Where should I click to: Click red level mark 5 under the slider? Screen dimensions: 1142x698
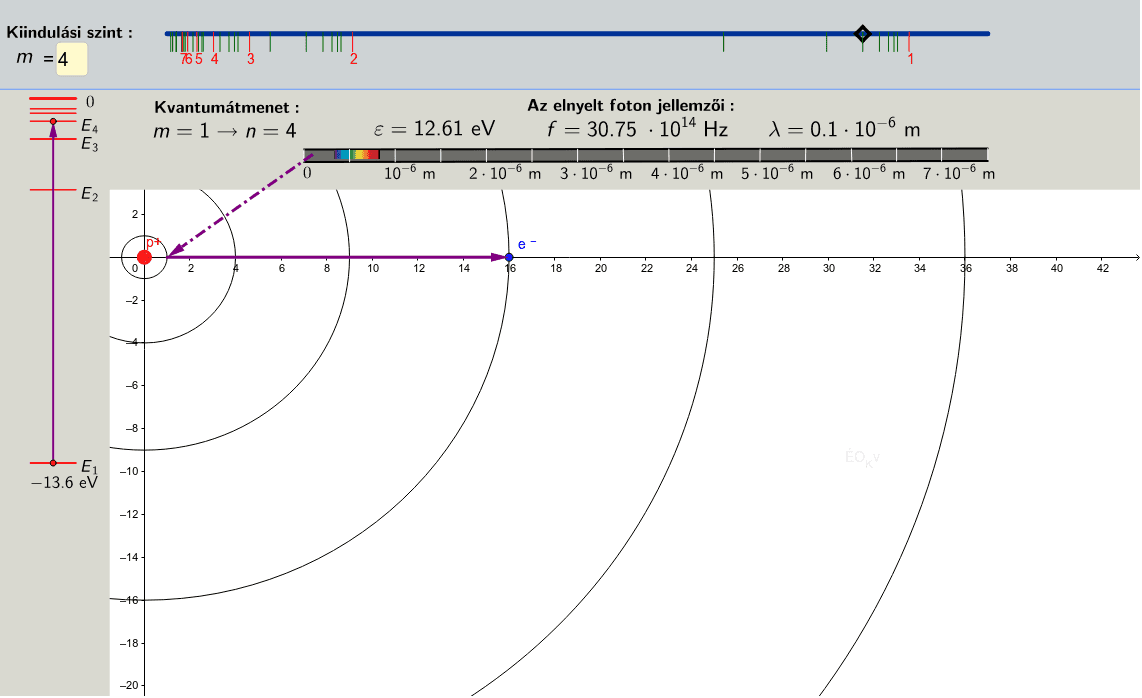(199, 59)
